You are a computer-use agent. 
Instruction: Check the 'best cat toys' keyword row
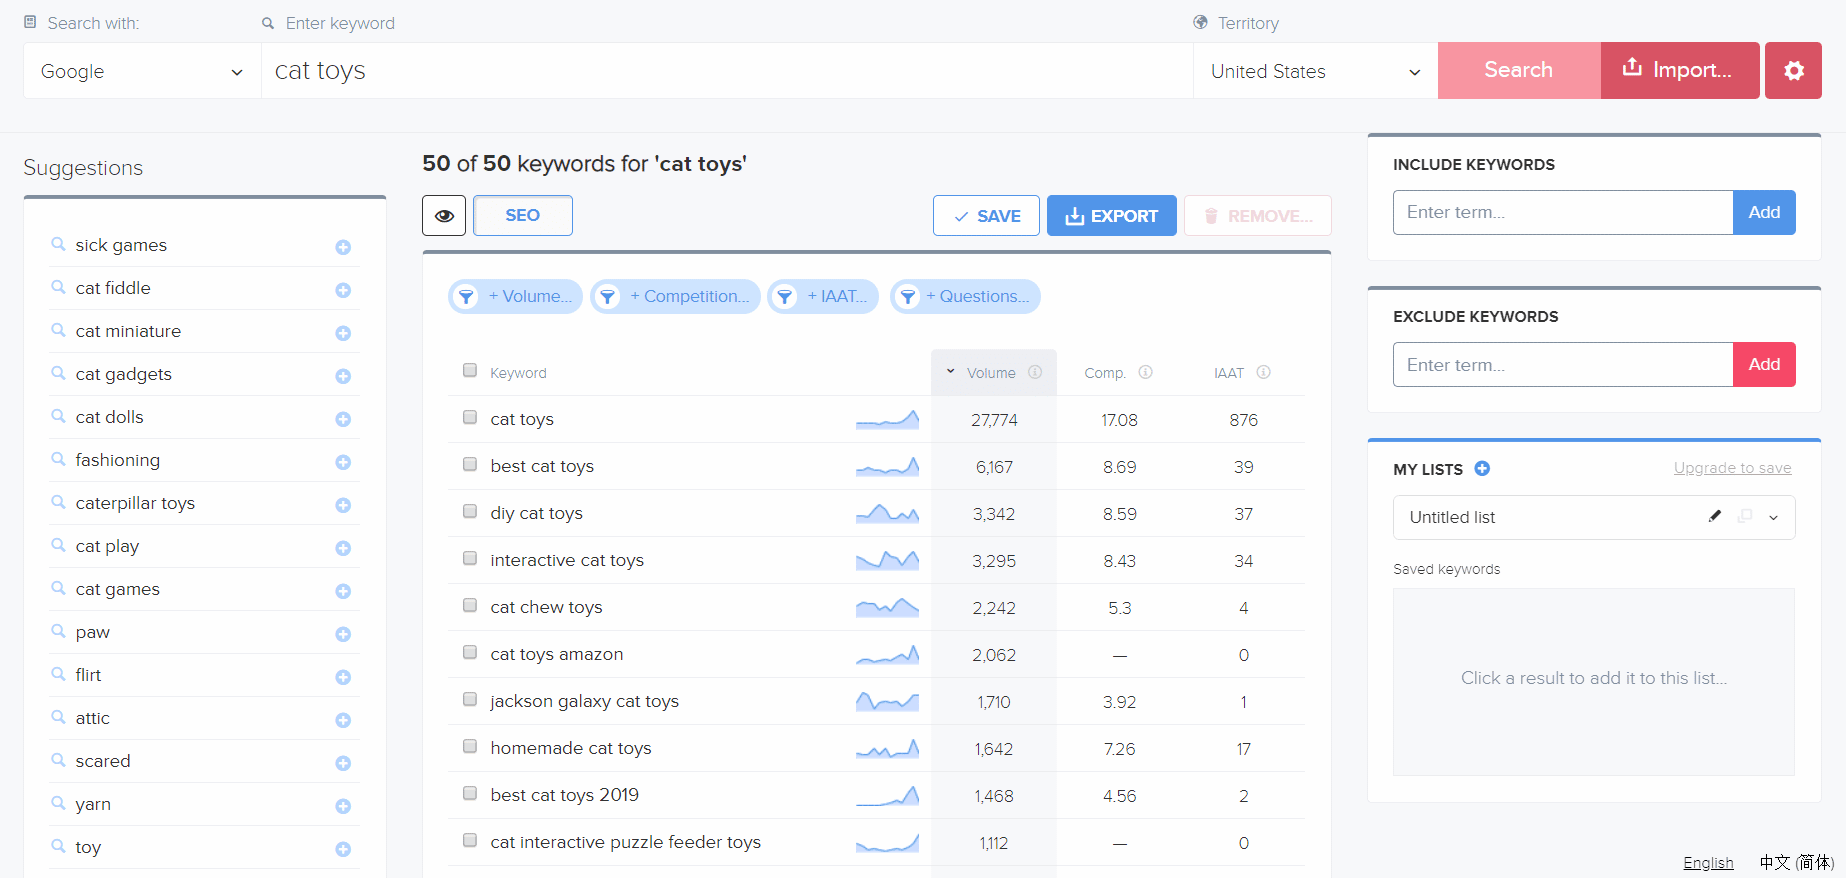pyautogui.click(x=470, y=464)
